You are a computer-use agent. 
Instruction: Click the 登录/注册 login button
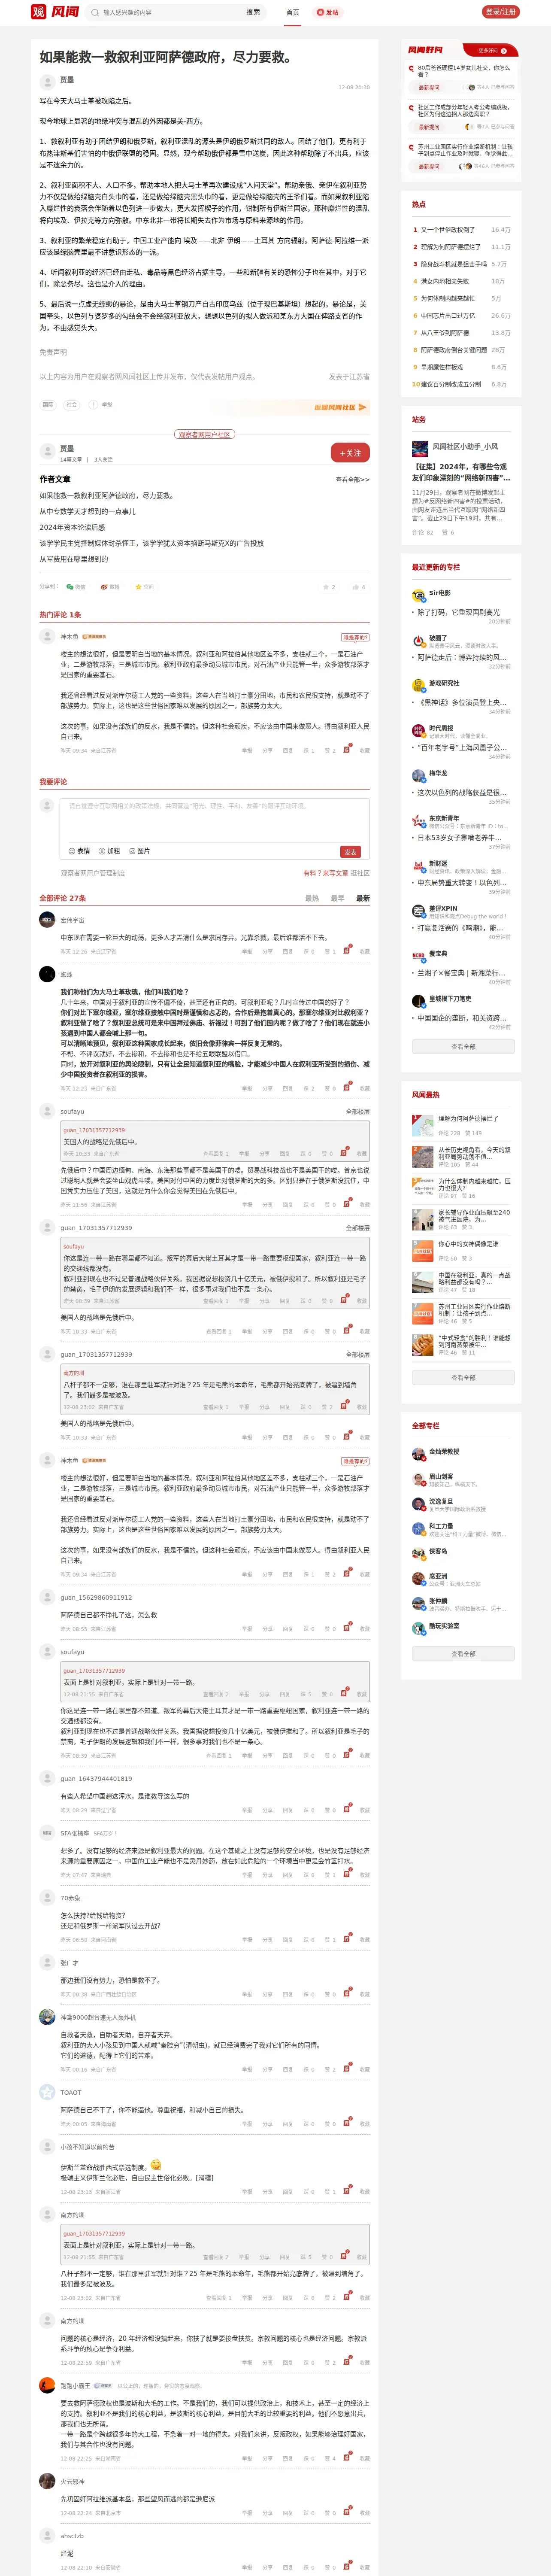[500, 12]
